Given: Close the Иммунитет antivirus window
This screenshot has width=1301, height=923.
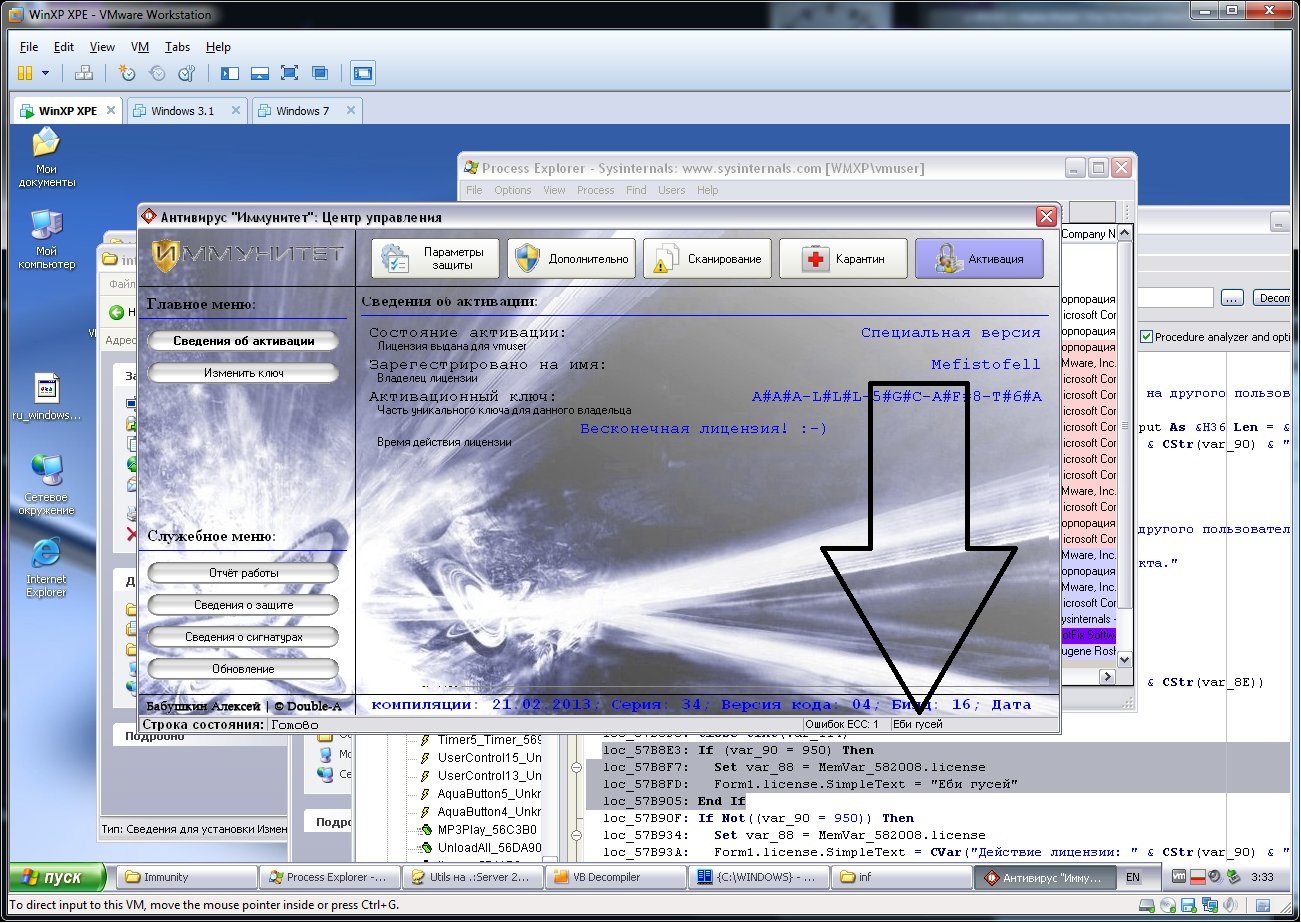Looking at the screenshot, I should coord(1046,216).
